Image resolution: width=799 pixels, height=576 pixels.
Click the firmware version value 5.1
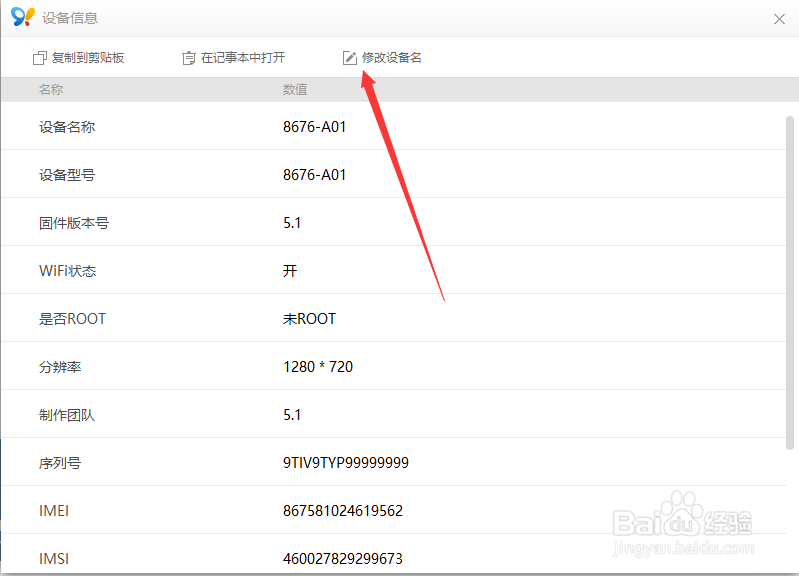click(x=292, y=223)
